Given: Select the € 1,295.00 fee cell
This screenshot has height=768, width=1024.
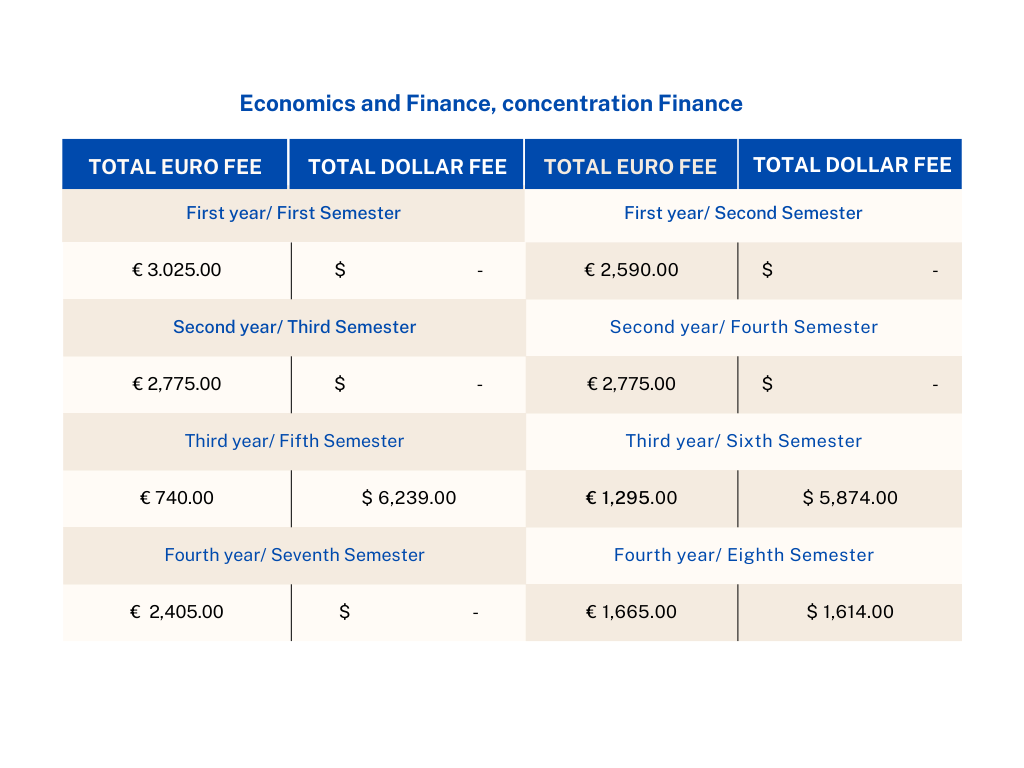Looking at the screenshot, I should 632,498.
